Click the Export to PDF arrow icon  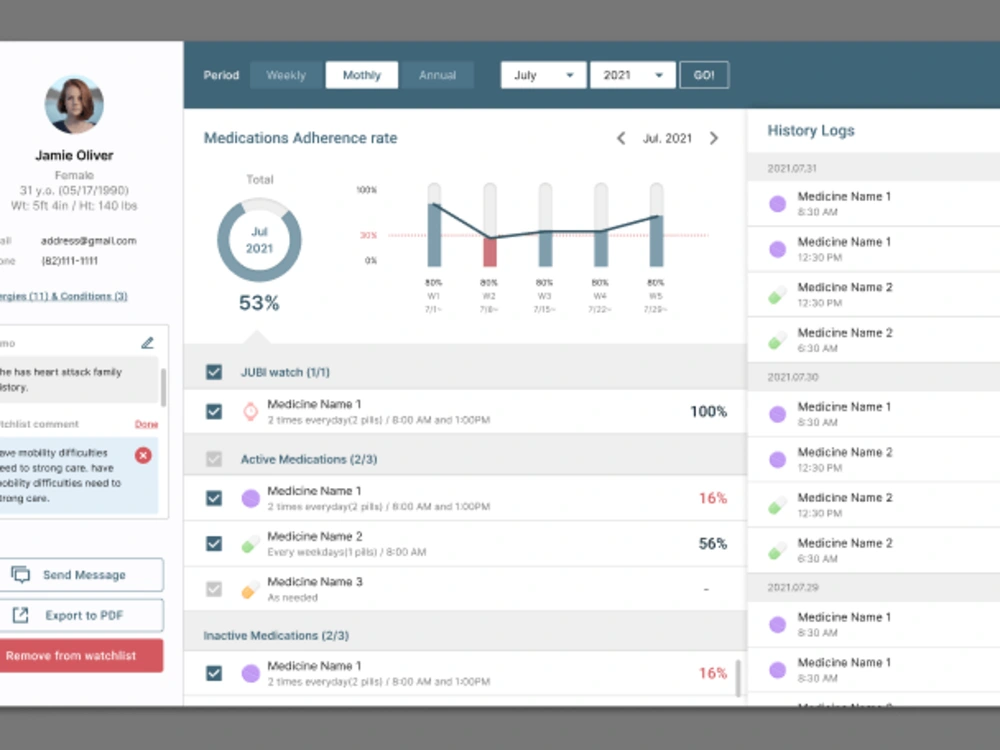(x=20, y=615)
